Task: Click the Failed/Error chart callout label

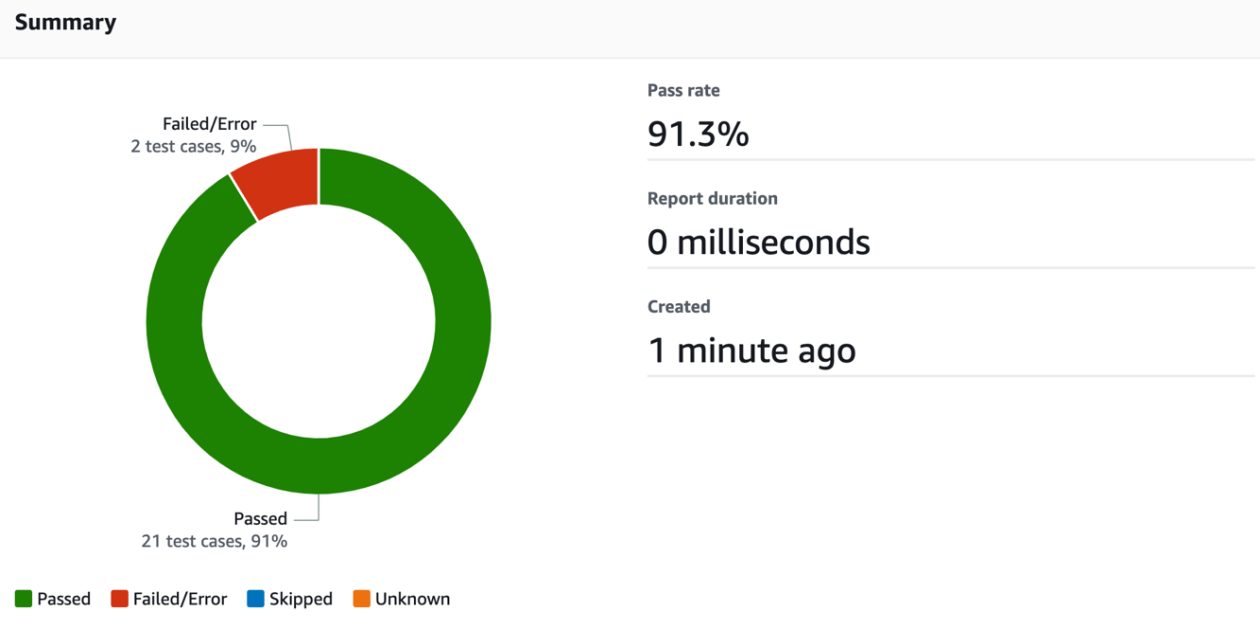Action: (x=209, y=124)
